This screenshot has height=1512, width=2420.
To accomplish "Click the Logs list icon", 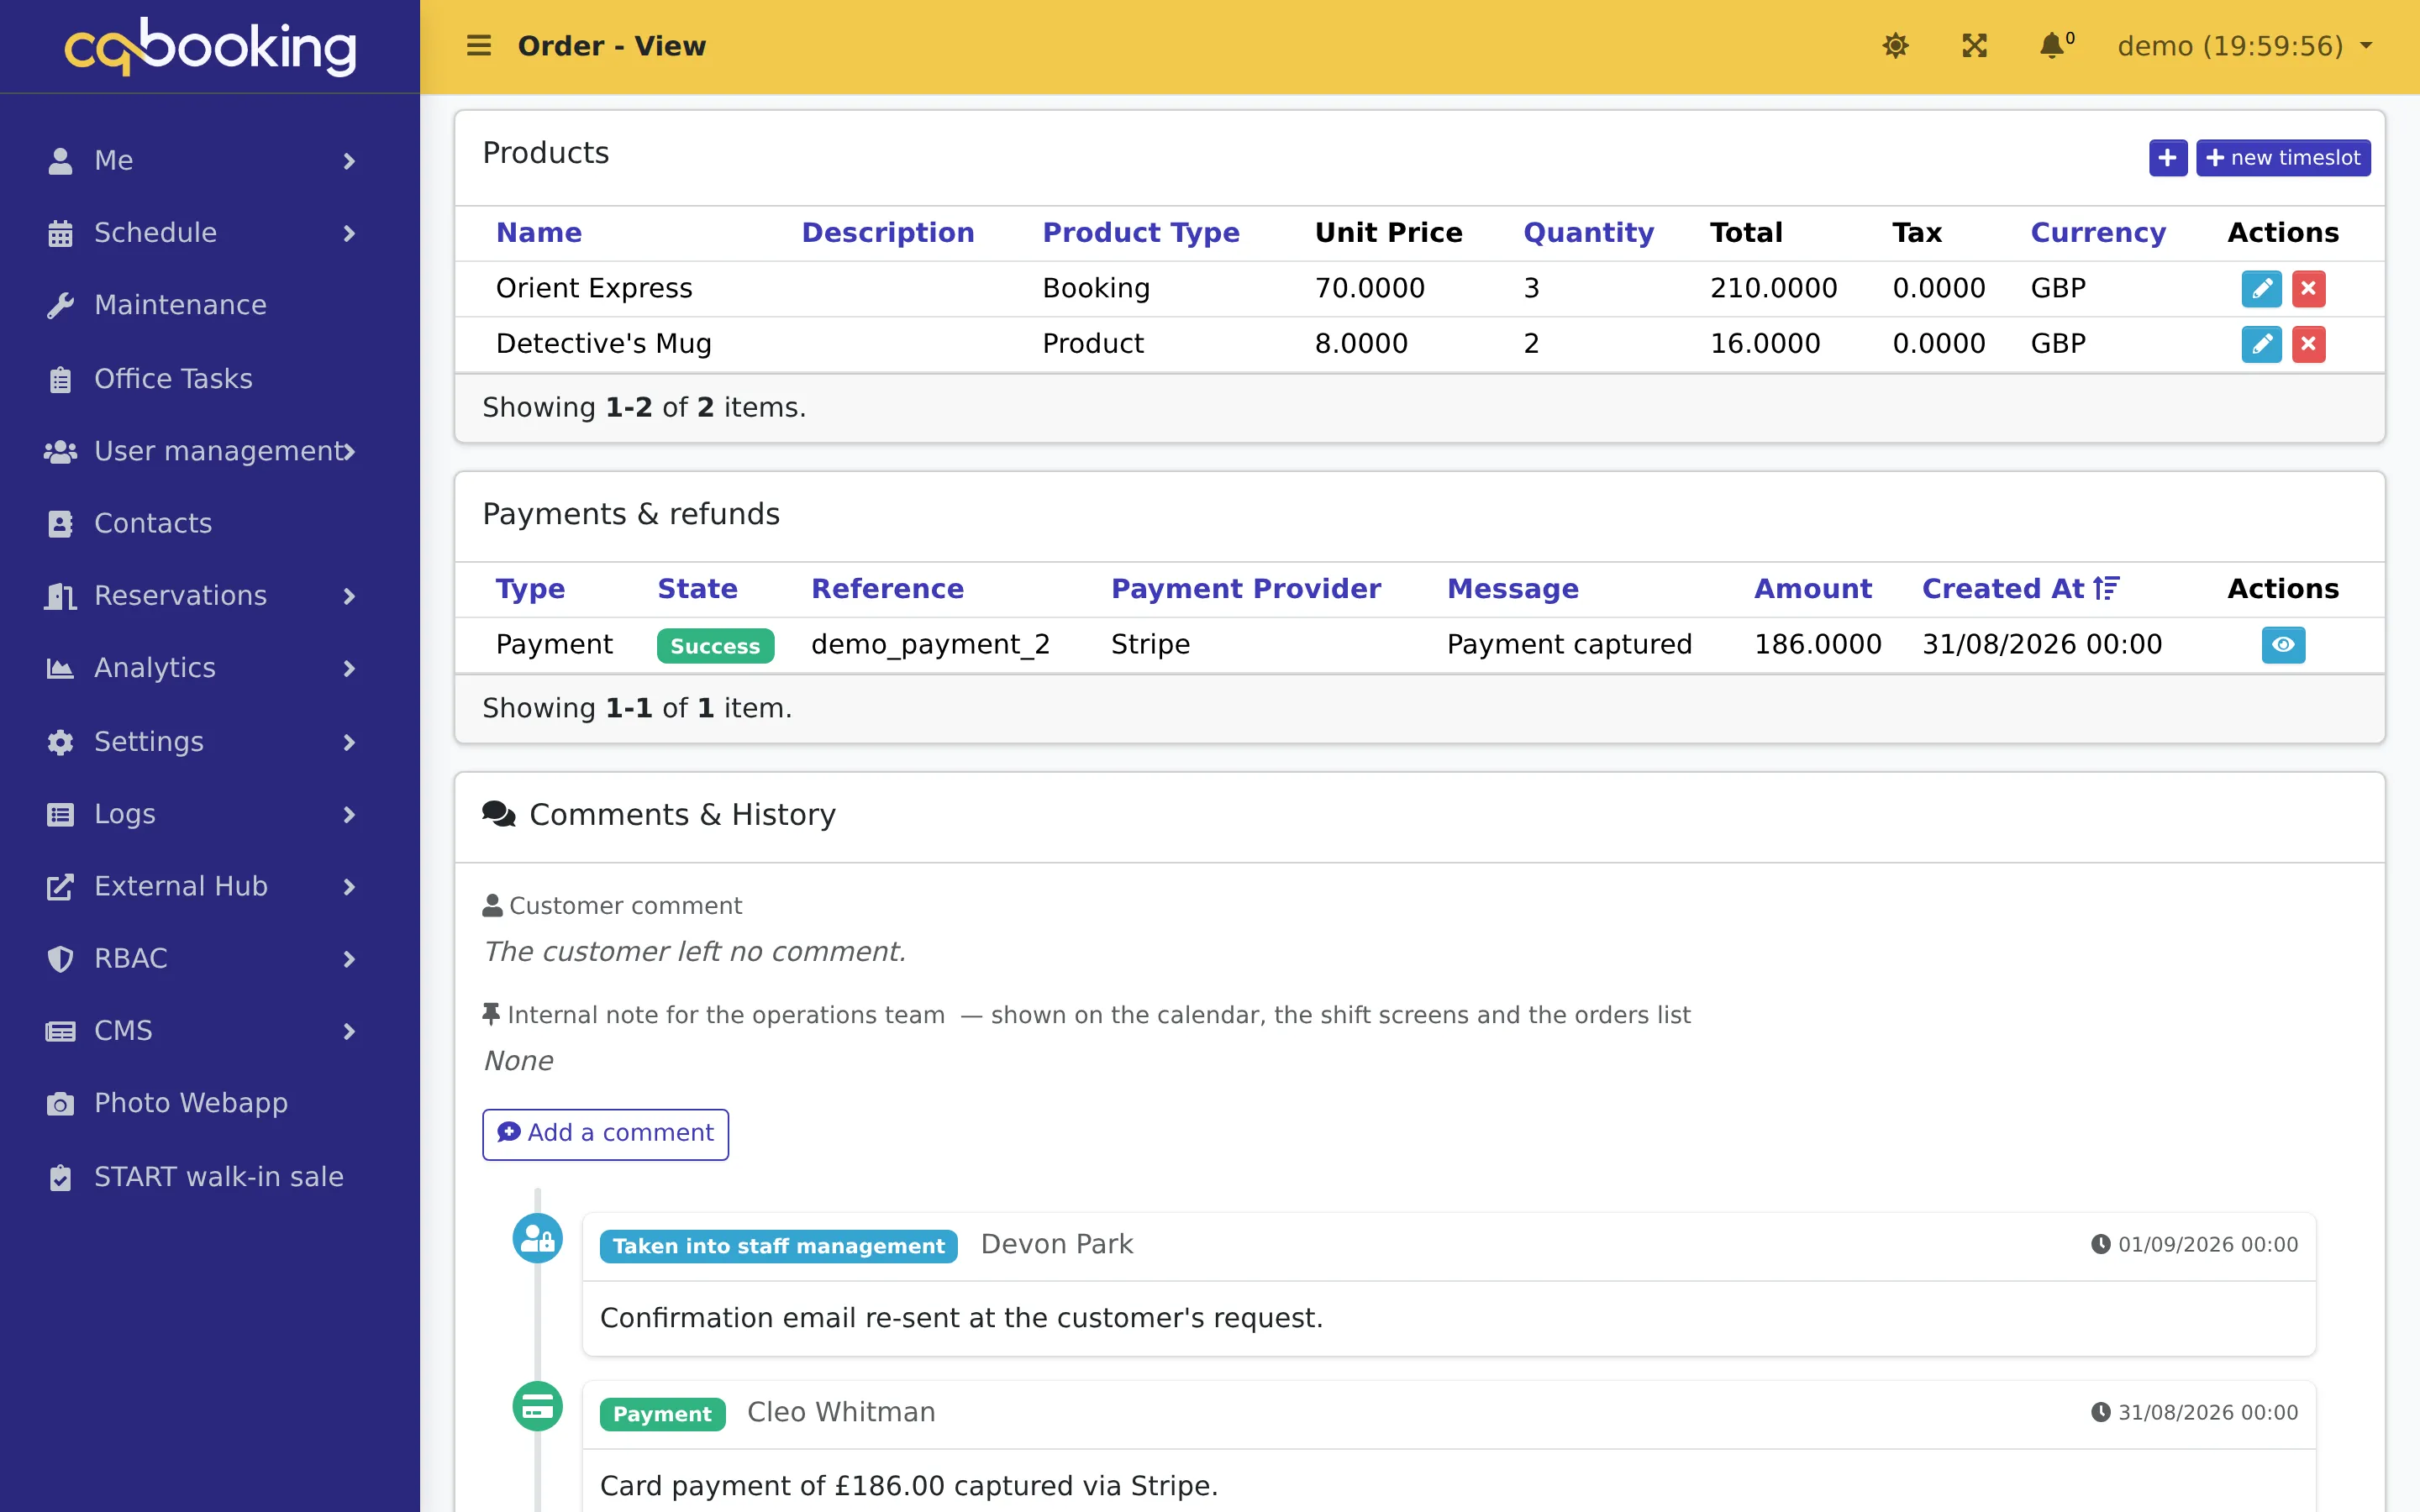I will [60, 815].
